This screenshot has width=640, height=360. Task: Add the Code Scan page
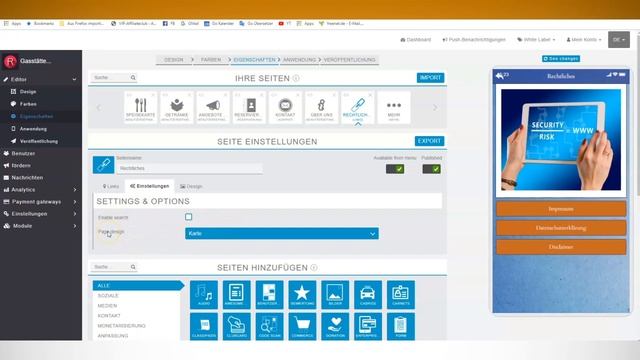(x=269, y=326)
